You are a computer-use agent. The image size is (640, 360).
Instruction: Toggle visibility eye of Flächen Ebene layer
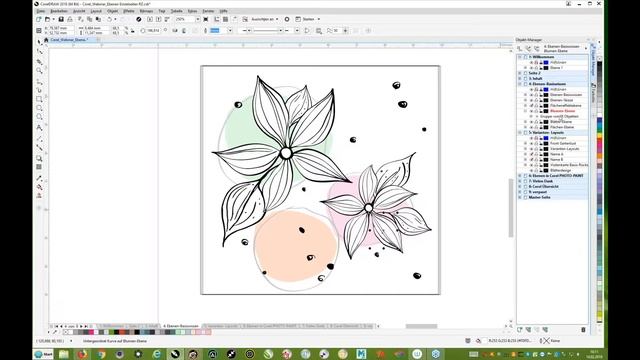531,127
